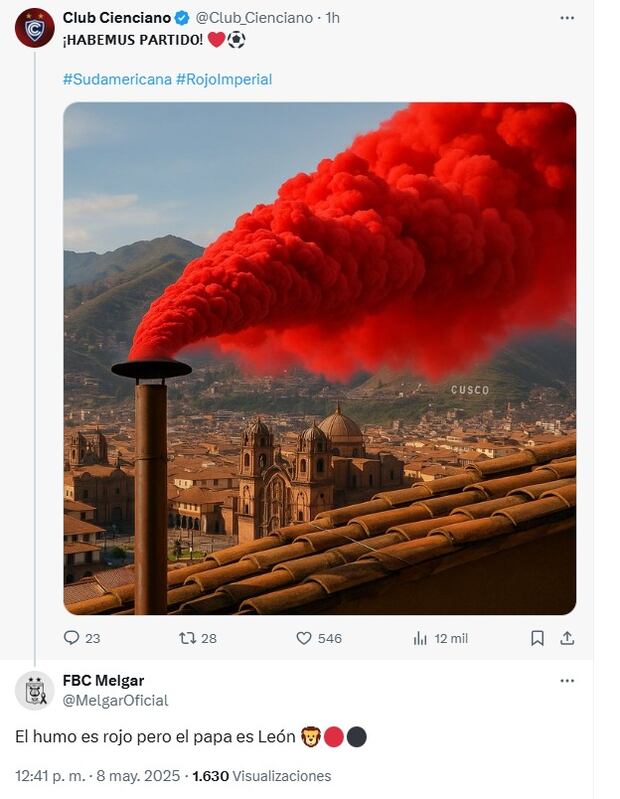The width and height of the screenshot is (620, 799).
Task: Go to the @MelgarOficial handle
Action: coord(115,701)
